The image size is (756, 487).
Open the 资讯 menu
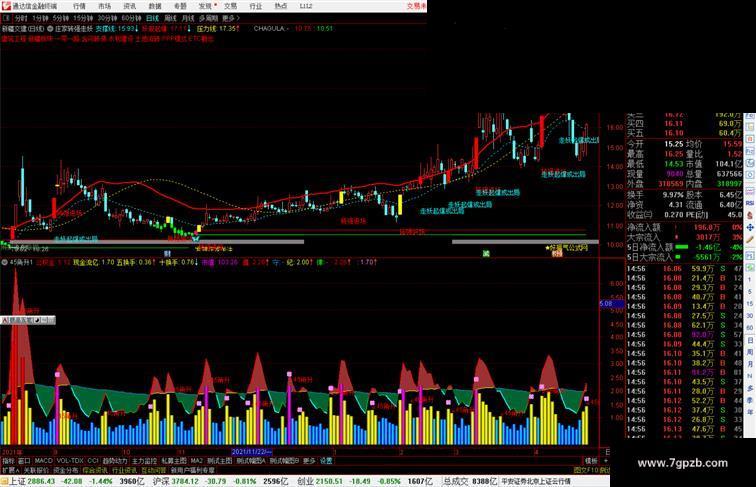click(129, 6)
